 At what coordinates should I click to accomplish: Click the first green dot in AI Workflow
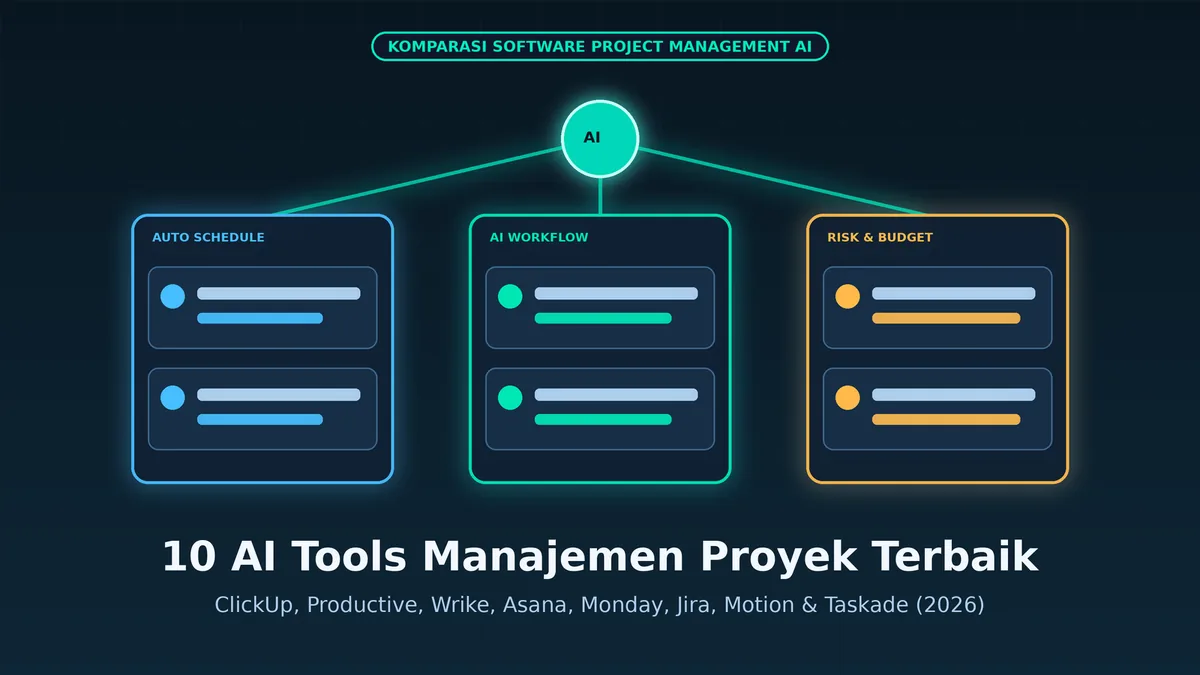coord(510,296)
